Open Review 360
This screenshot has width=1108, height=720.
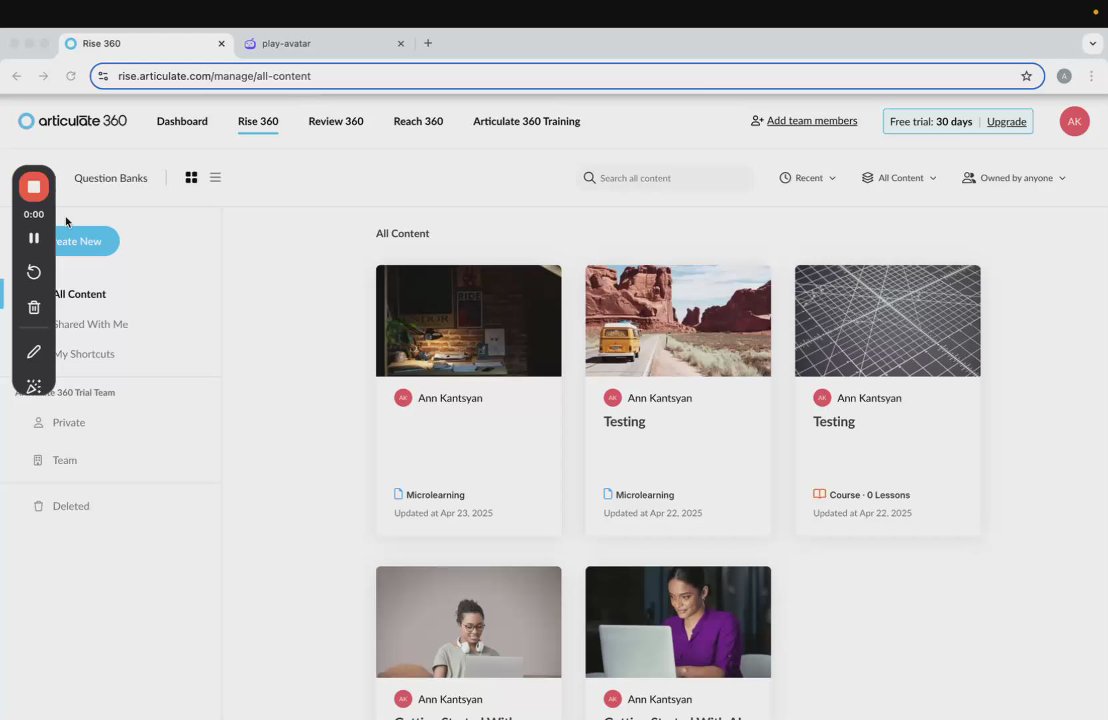coord(336,122)
